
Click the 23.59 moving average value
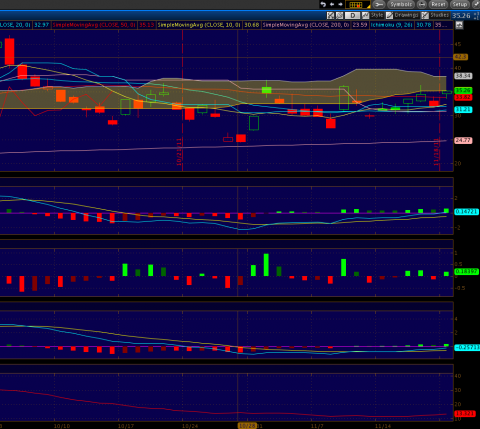pyautogui.click(x=360, y=25)
